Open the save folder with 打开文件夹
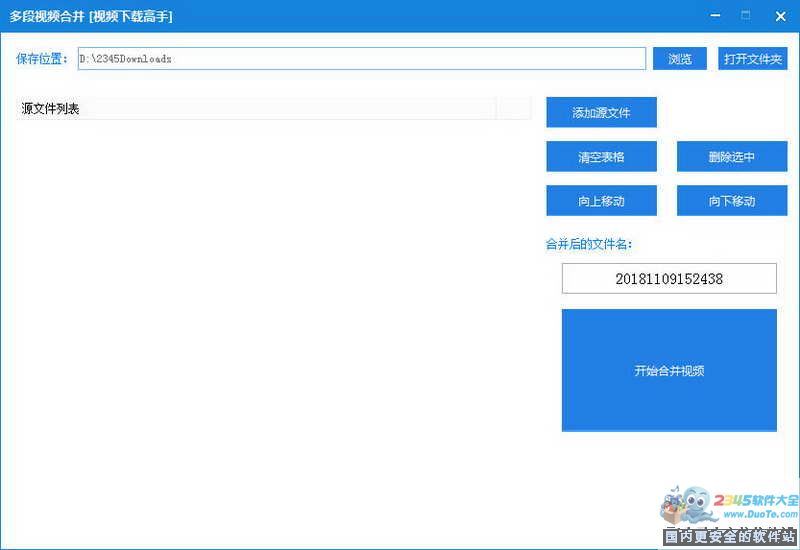Screen dimensions: 800x550 click(x=752, y=59)
